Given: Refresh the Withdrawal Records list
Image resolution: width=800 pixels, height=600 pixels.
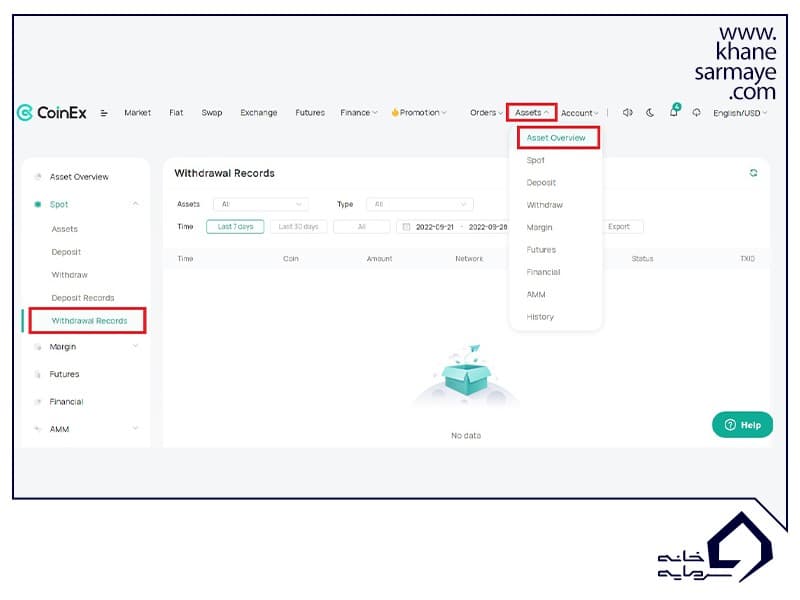Looking at the screenshot, I should point(754,173).
